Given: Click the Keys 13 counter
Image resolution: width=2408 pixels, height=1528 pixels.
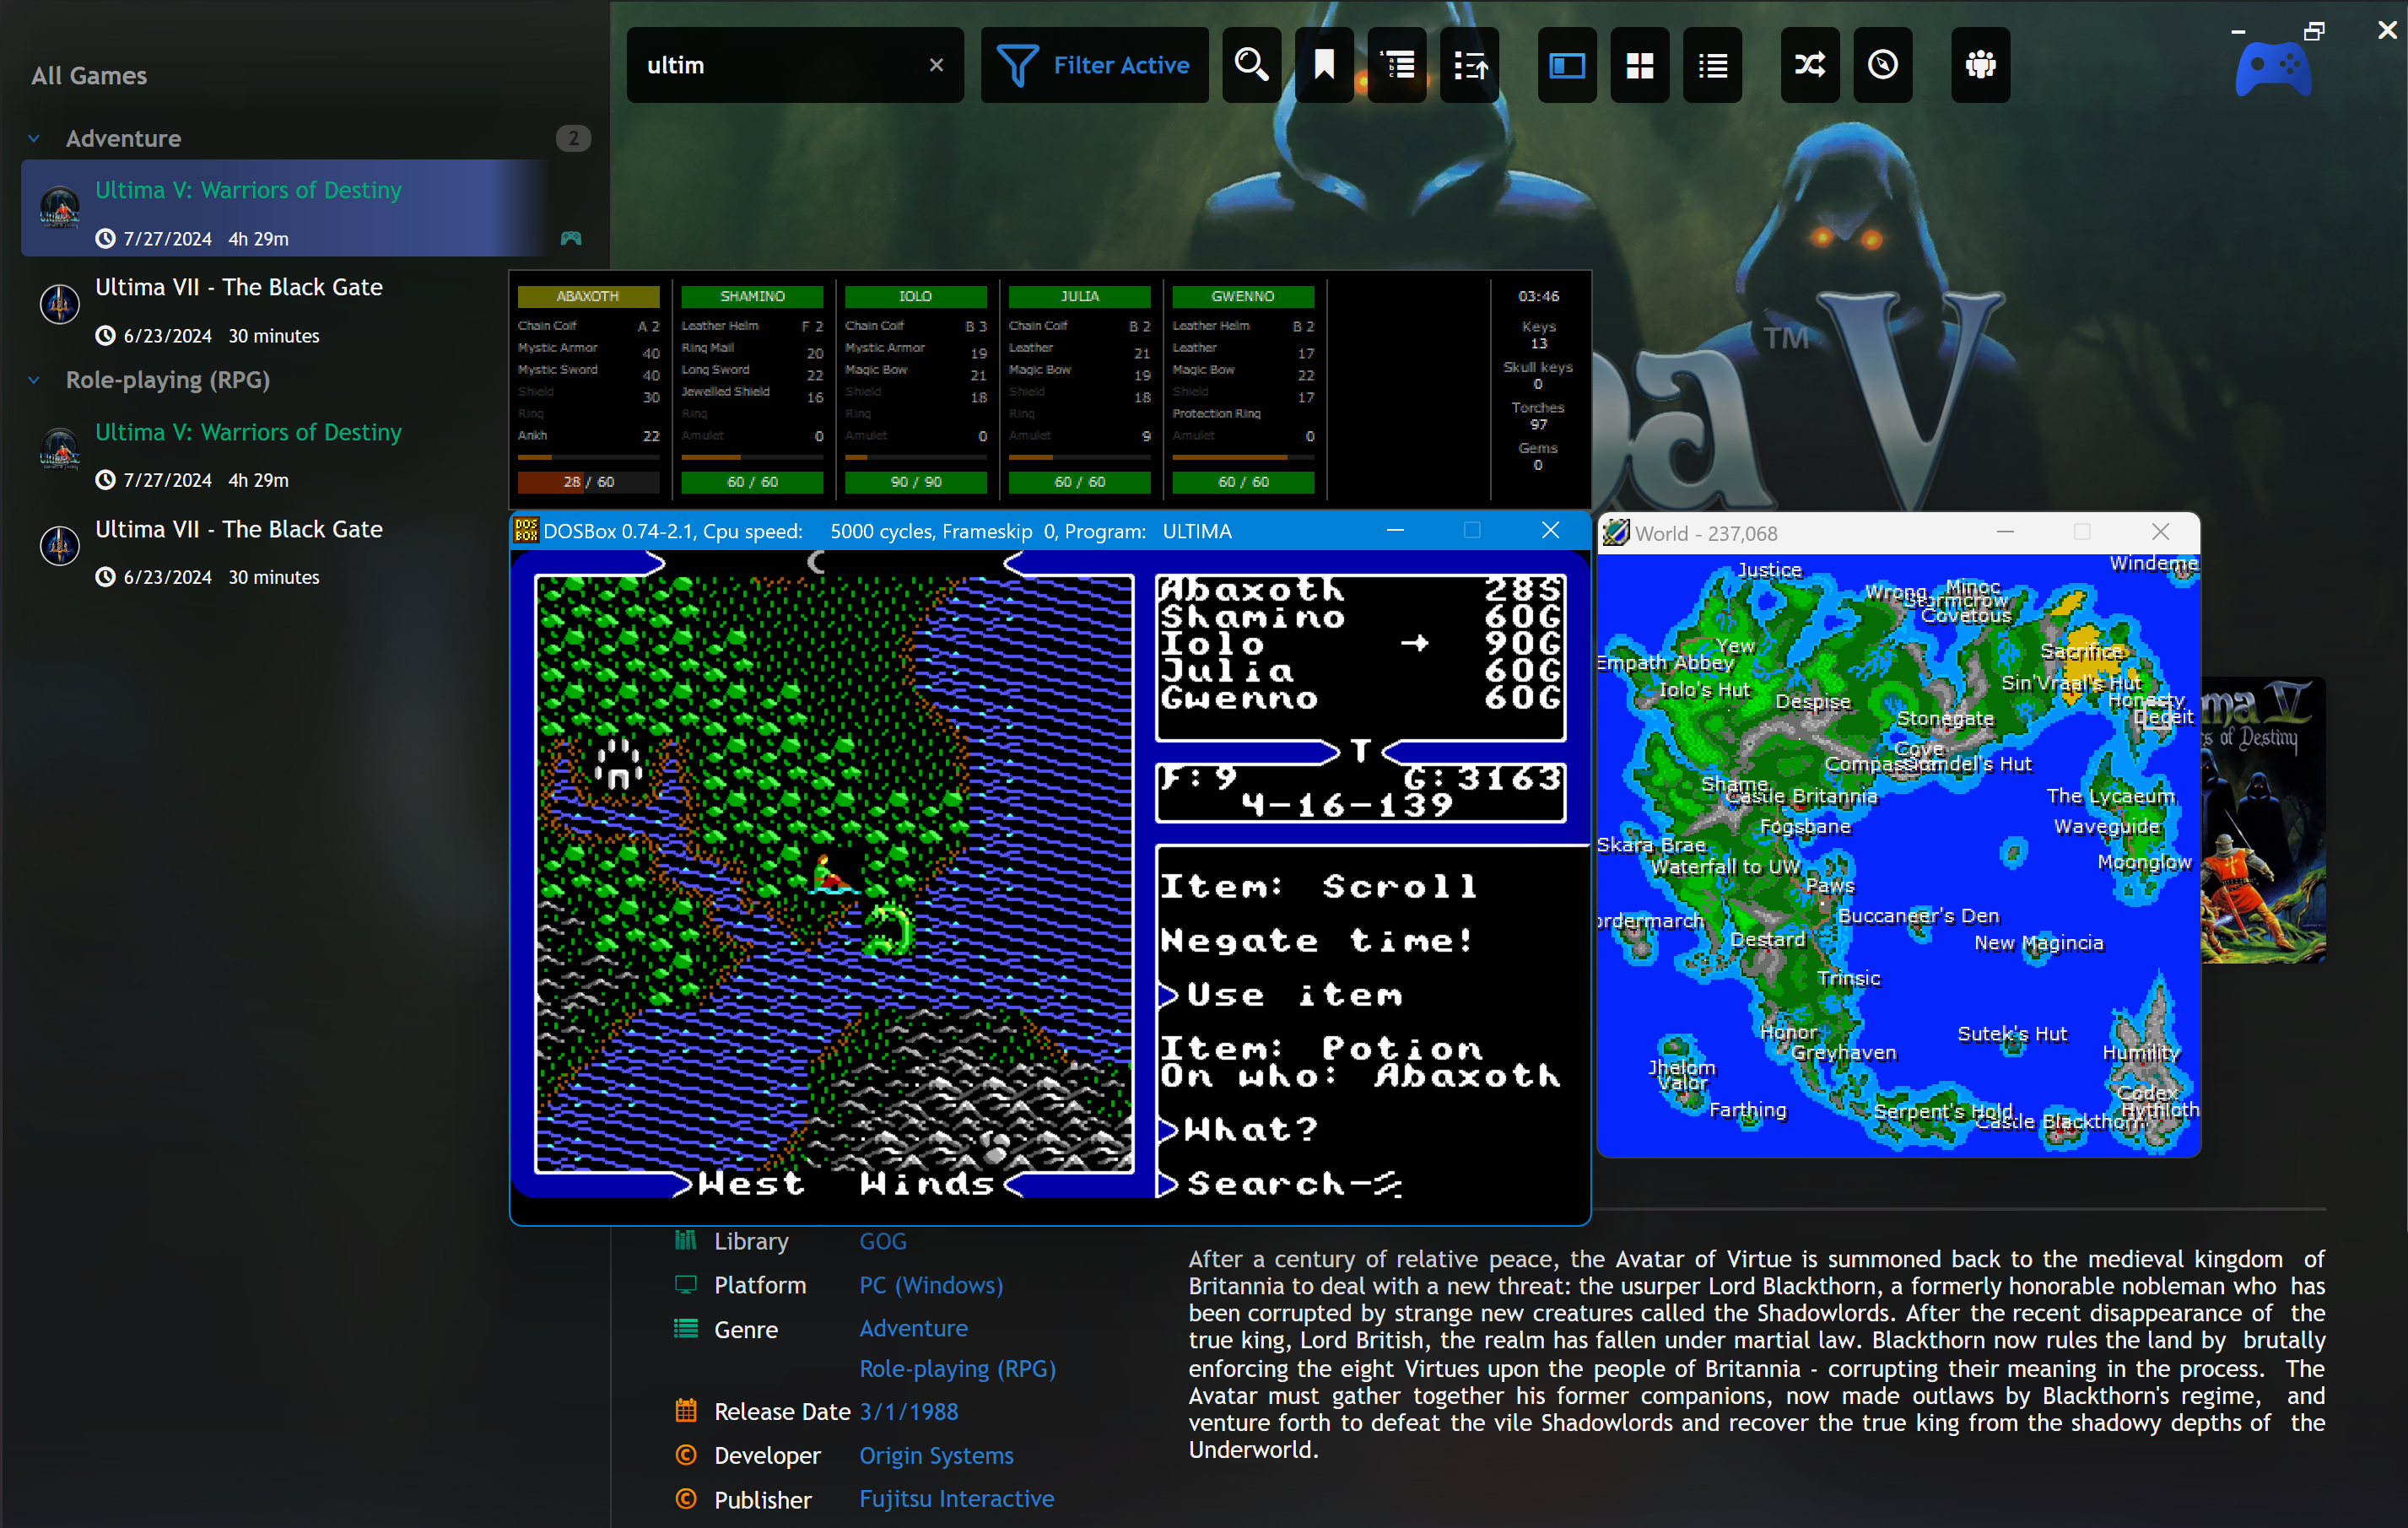Looking at the screenshot, I should pos(1538,335).
